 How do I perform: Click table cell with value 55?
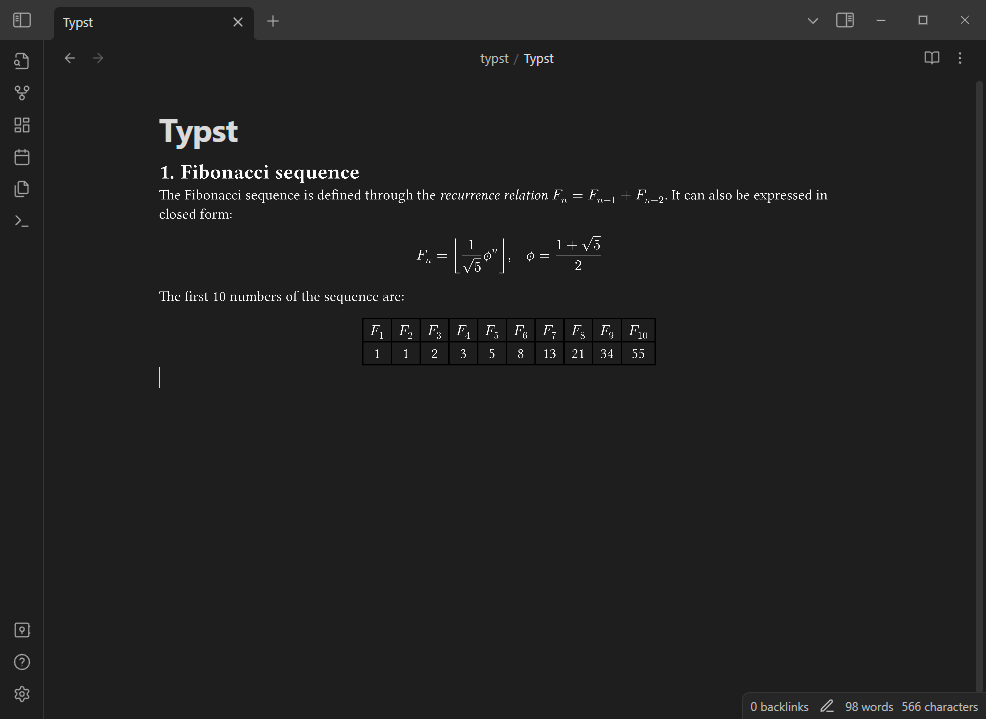click(638, 354)
